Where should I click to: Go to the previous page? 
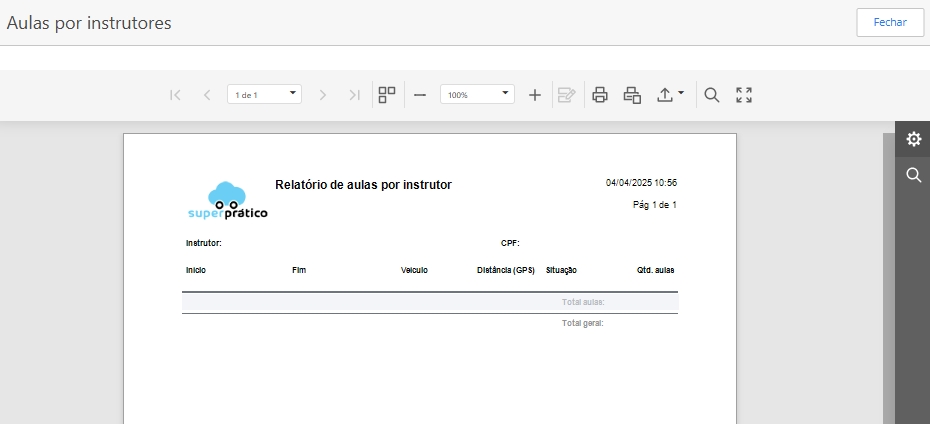[x=207, y=95]
